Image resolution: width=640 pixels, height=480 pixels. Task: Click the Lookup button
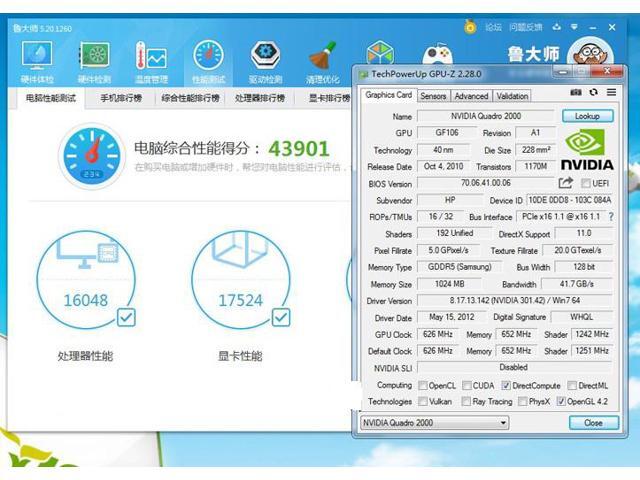587,116
